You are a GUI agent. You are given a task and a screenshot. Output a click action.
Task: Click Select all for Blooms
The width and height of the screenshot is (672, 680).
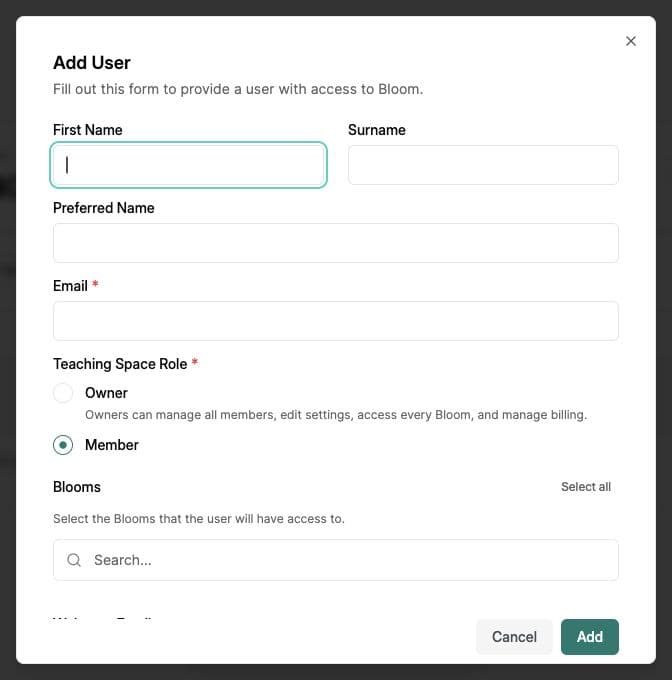pos(586,487)
